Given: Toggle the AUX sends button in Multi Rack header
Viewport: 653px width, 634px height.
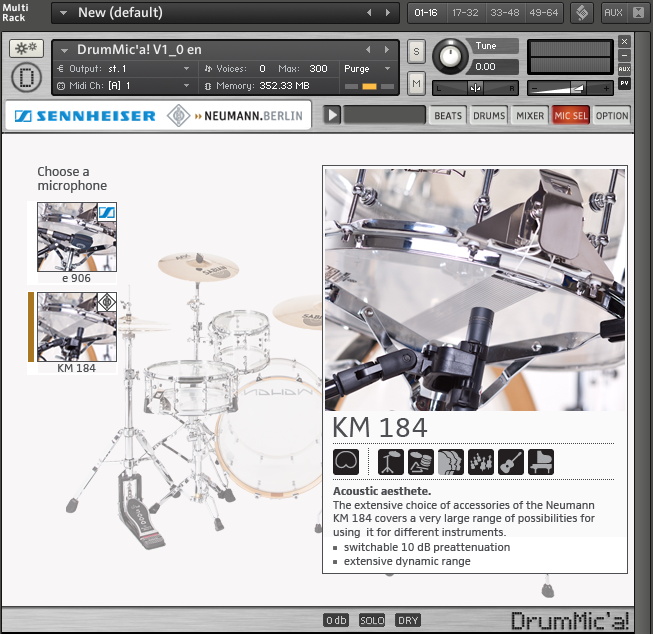Looking at the screenshot, I should 613,12.
